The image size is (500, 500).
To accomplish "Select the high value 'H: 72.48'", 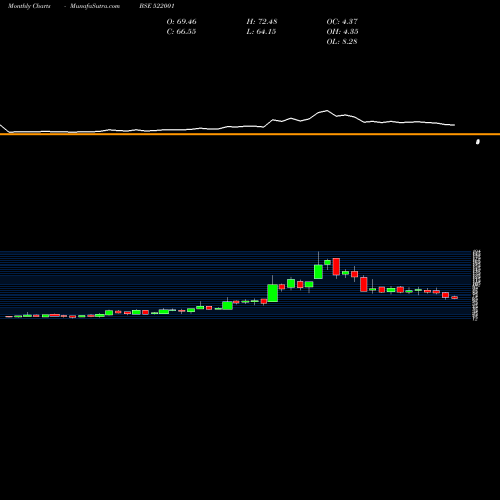I will click(x=262, y=22).
